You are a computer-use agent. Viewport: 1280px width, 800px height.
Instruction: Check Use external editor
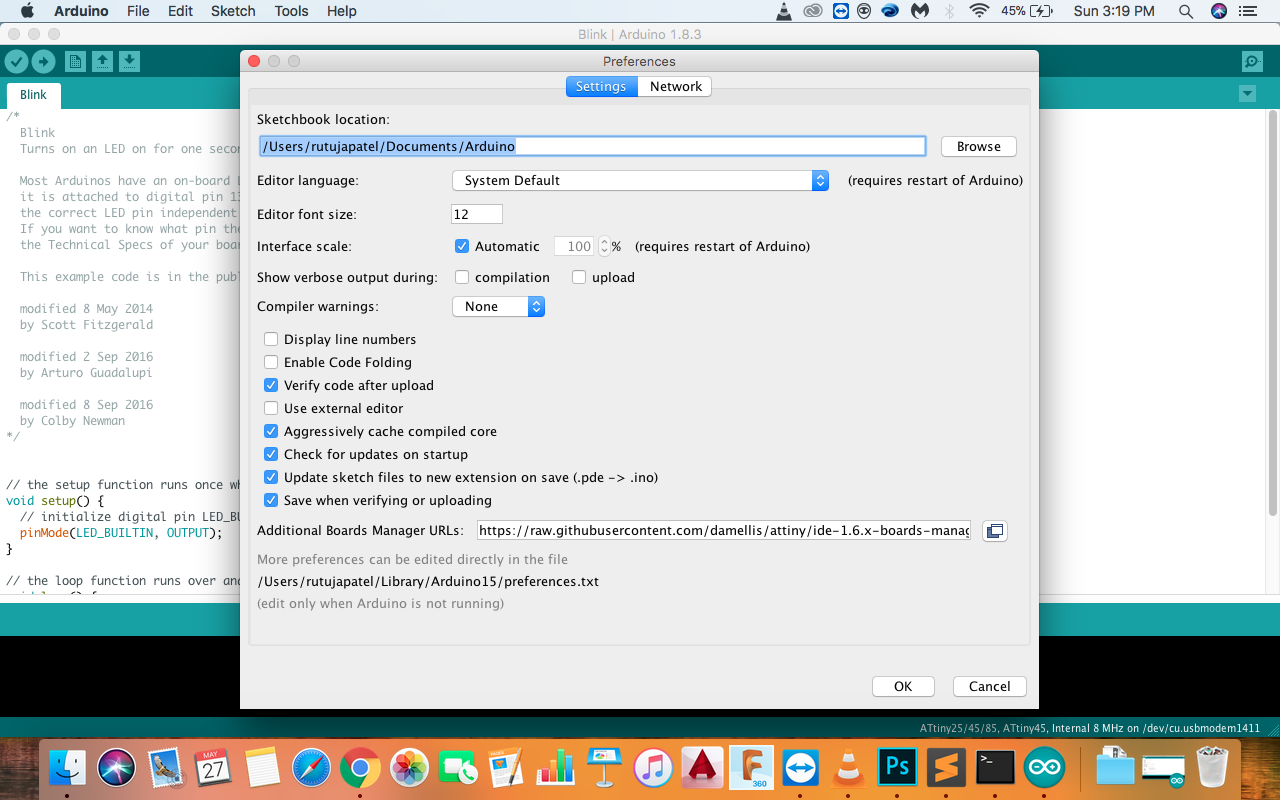click(271, 408)
